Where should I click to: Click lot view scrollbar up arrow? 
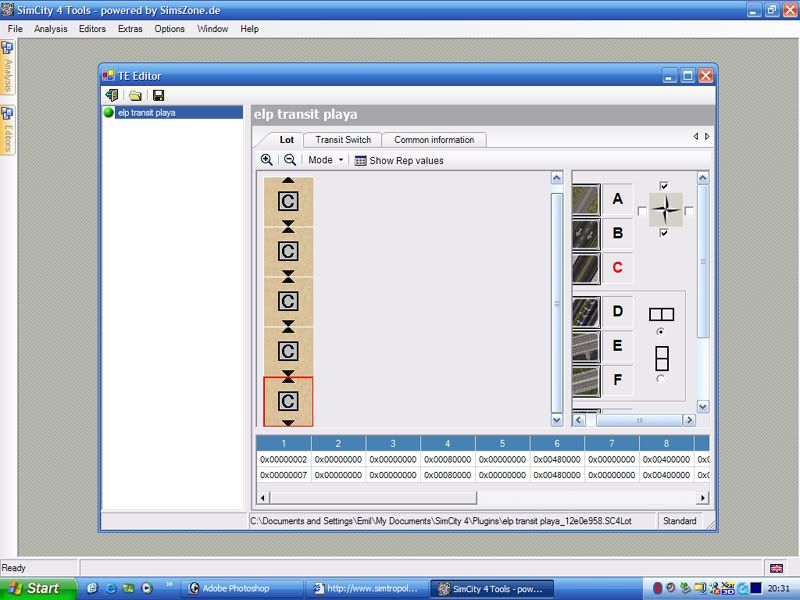557,178
